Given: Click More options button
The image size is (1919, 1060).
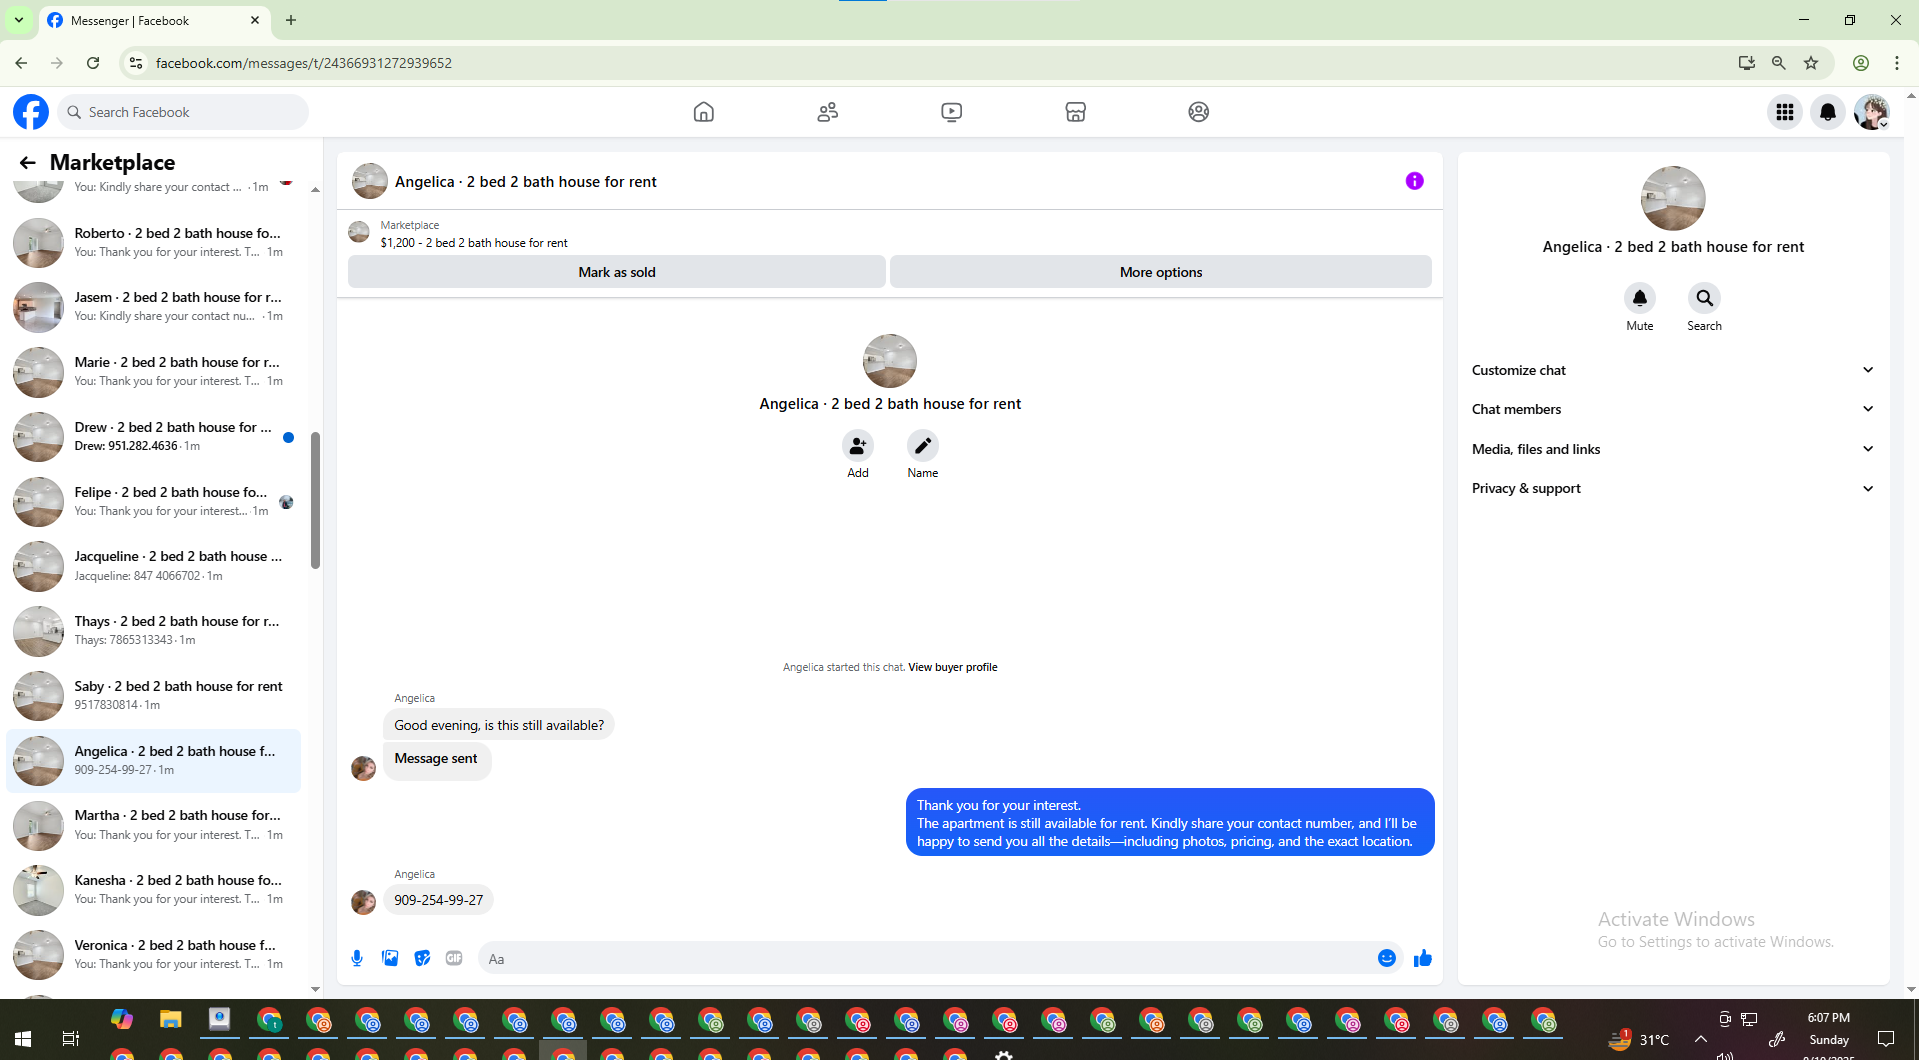Looking at the screenshot, I should (1161, 272).
